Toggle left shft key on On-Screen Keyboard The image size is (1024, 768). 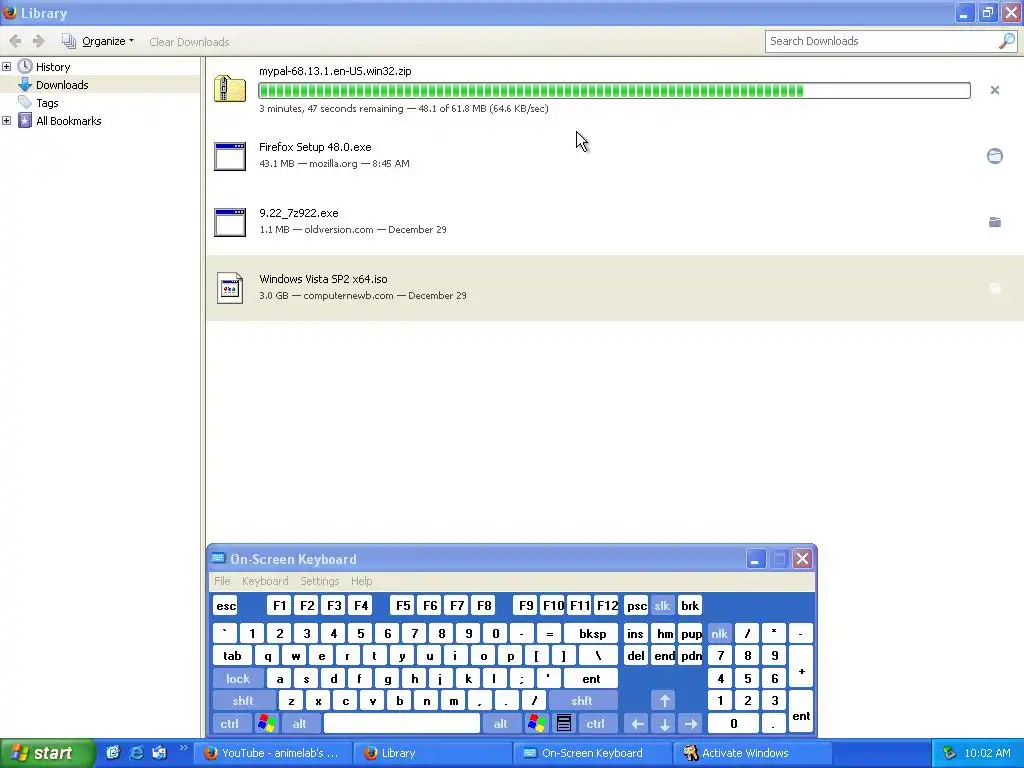pyautogui.click(x=243, y=701)
